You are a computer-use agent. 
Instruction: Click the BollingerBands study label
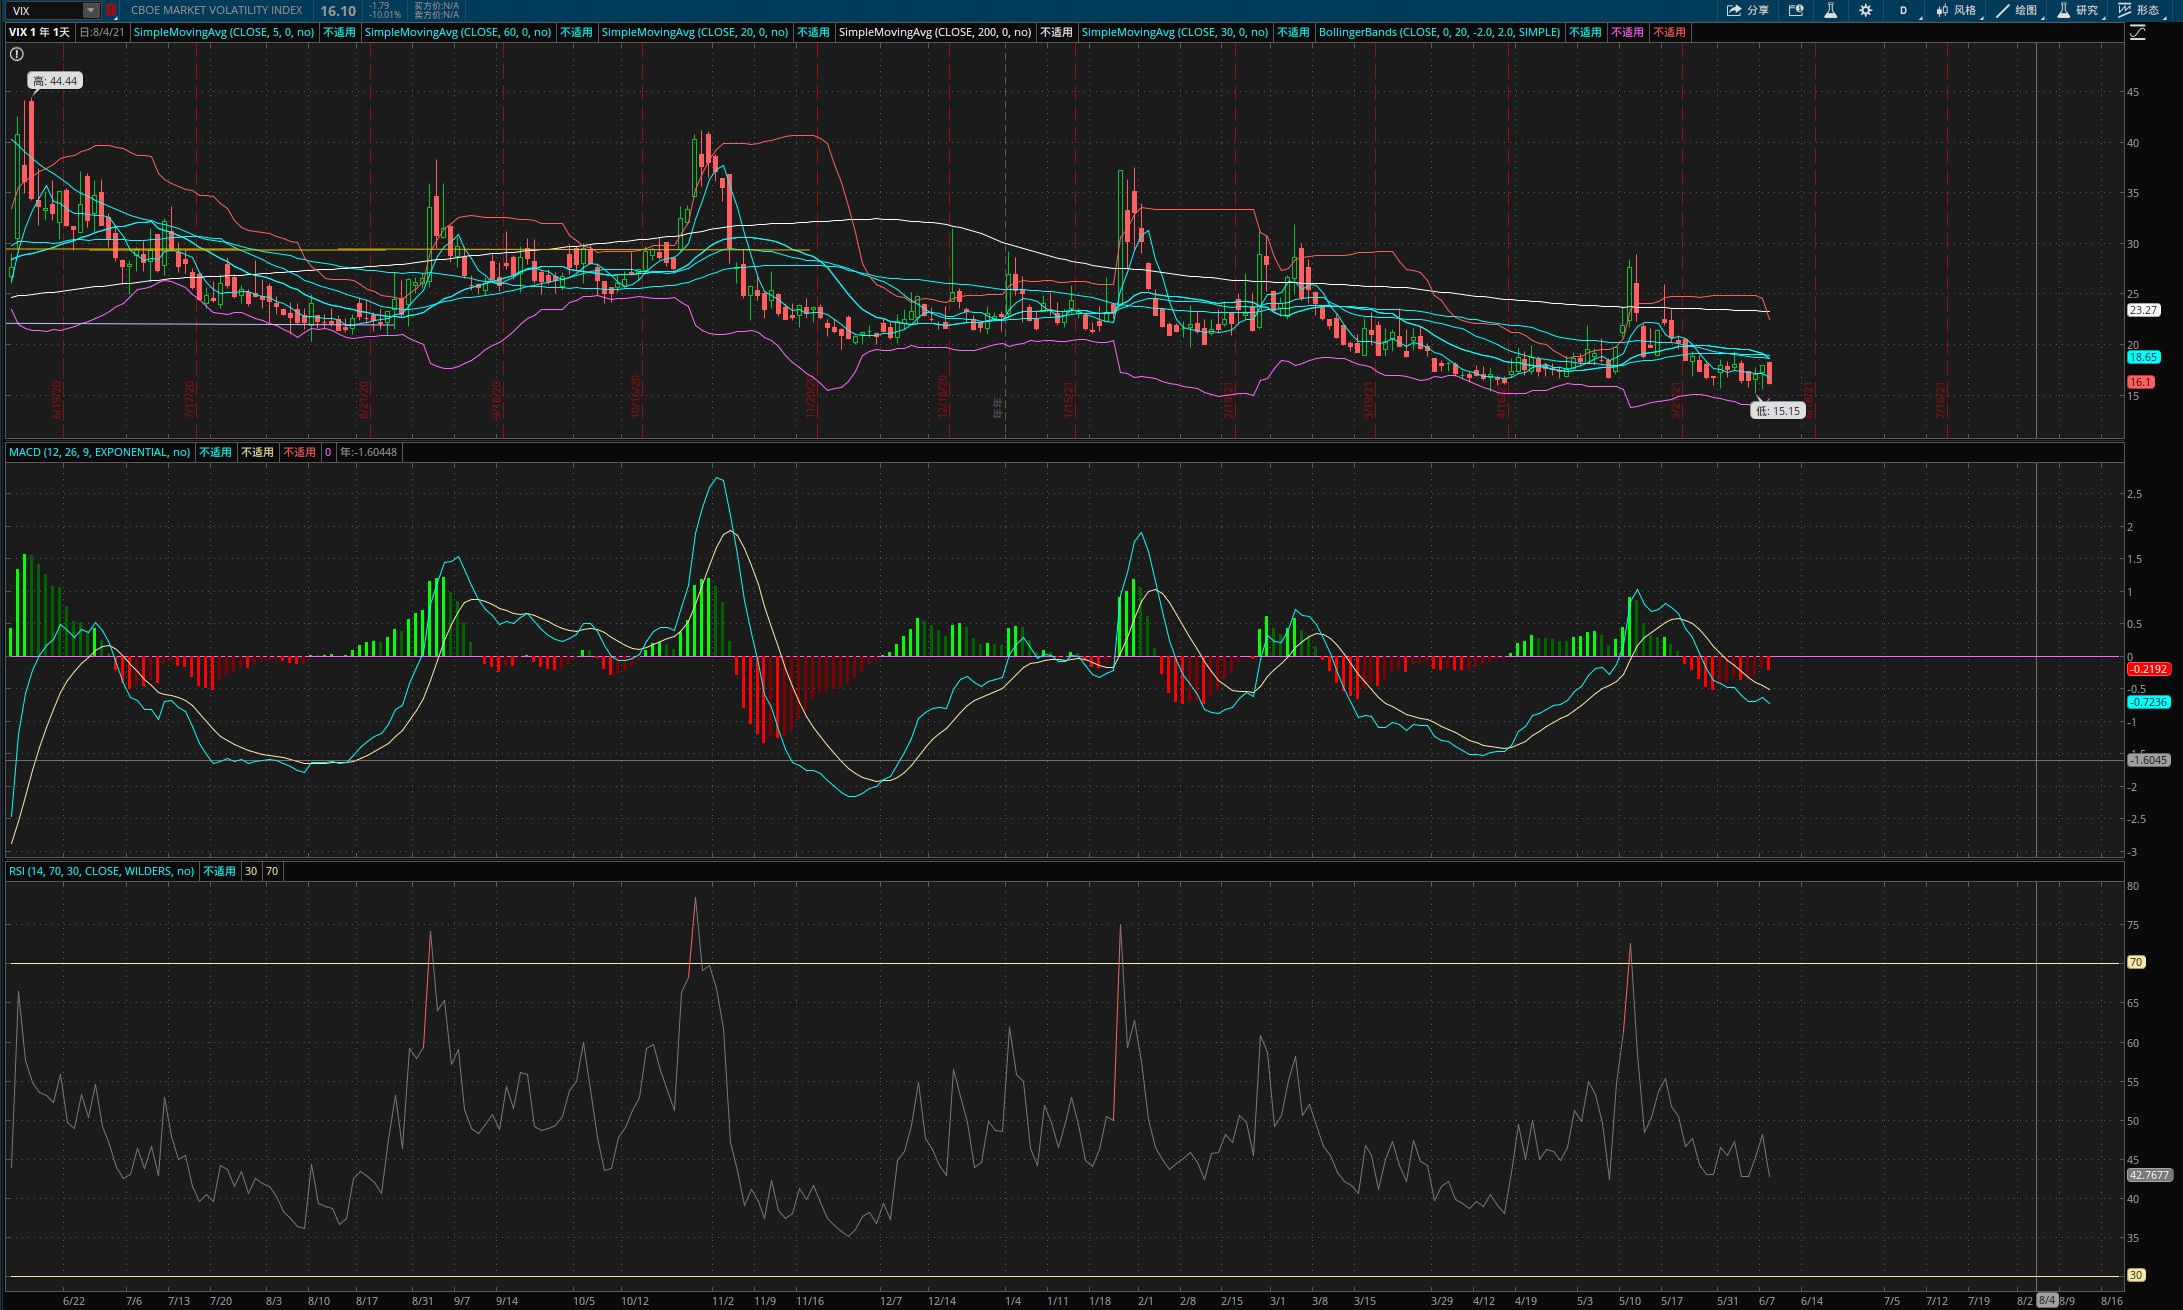[x=1439, y=32]
